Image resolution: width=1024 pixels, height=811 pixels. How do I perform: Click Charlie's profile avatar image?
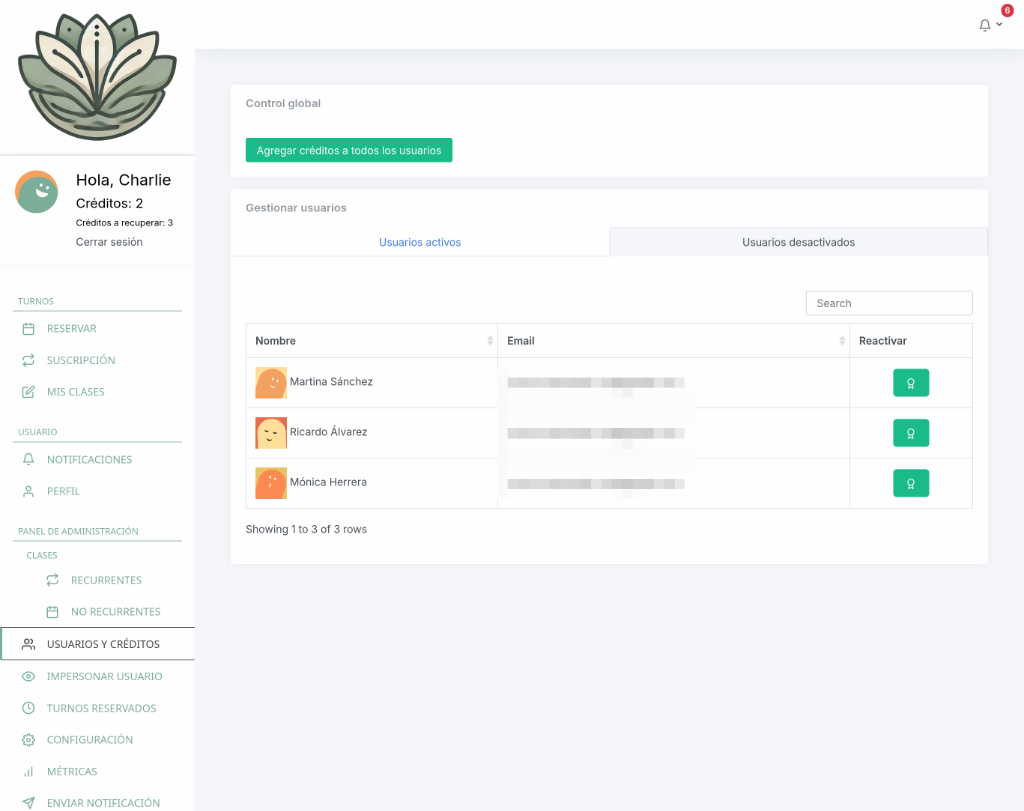pos(36,192)
